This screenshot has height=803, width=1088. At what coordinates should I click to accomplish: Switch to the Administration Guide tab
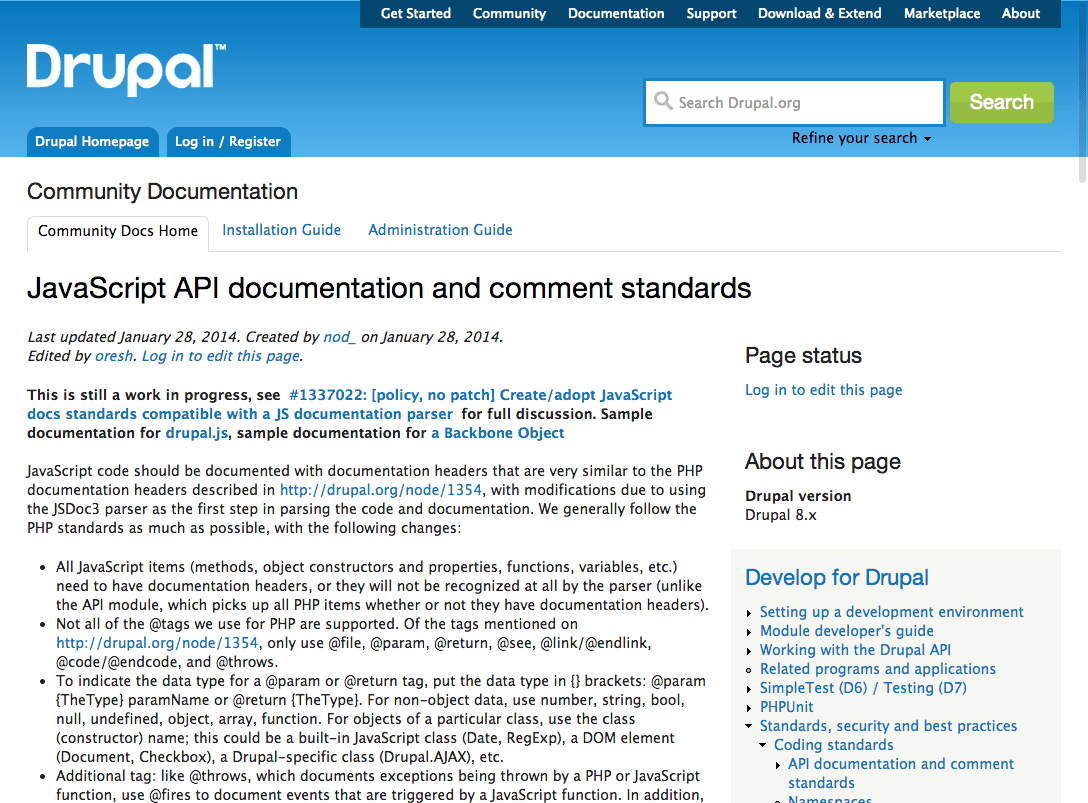coord(440,230)
